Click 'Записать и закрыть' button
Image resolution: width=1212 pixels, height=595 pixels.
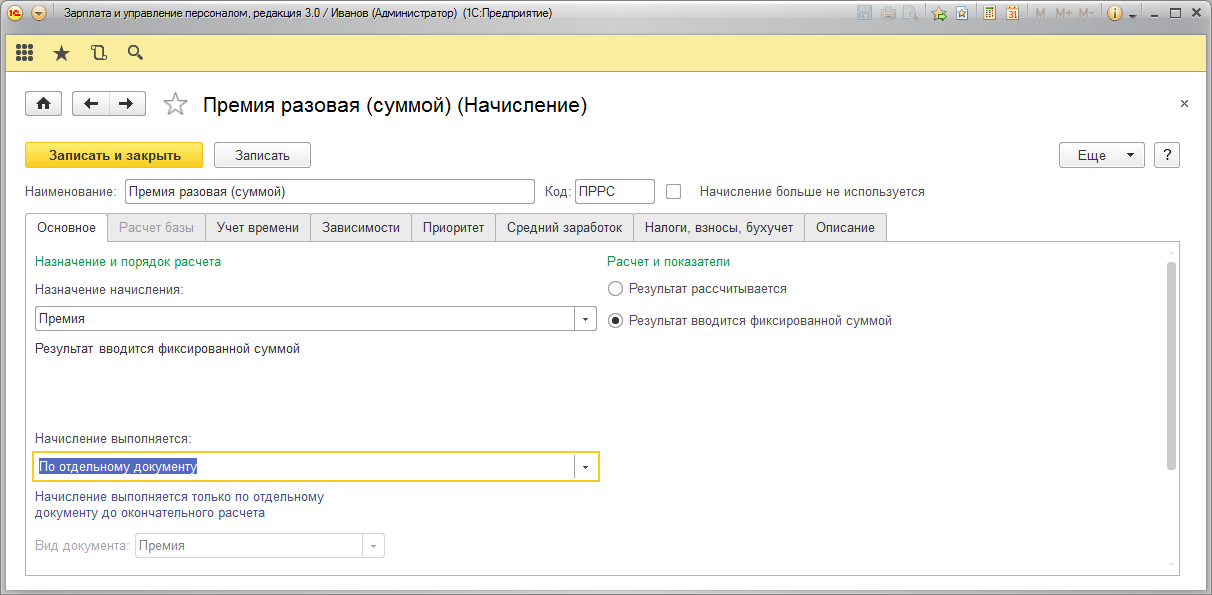(114, 155)
